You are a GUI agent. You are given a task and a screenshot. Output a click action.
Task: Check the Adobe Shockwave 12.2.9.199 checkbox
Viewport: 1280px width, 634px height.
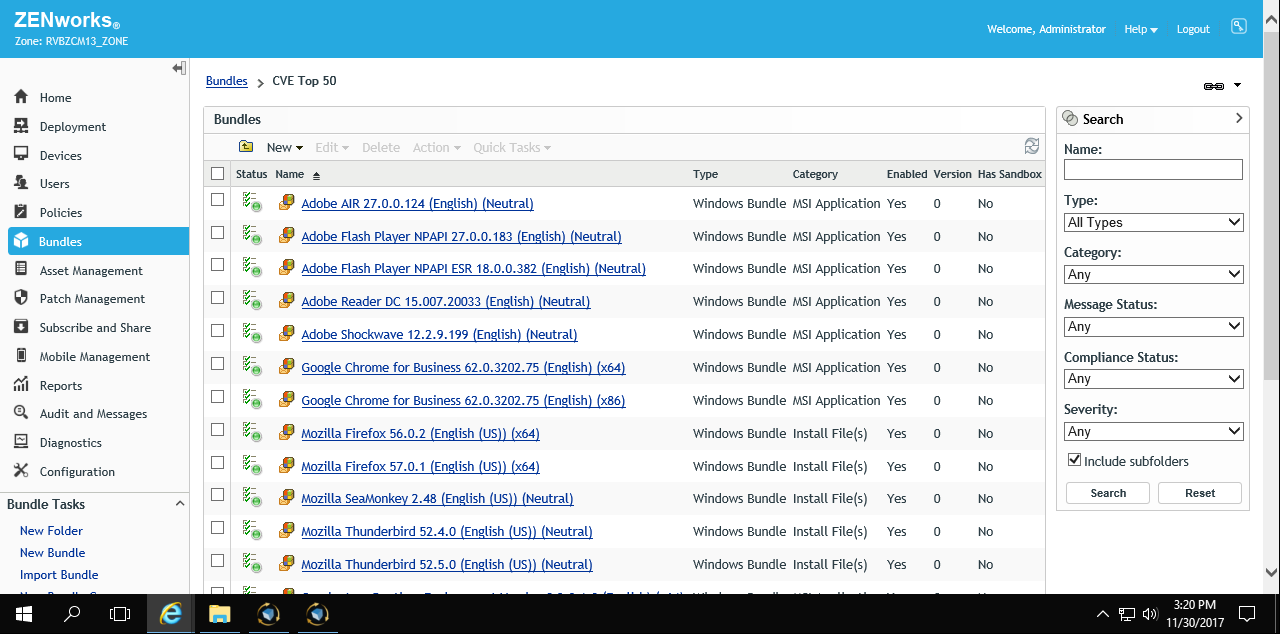click(218, 331)
